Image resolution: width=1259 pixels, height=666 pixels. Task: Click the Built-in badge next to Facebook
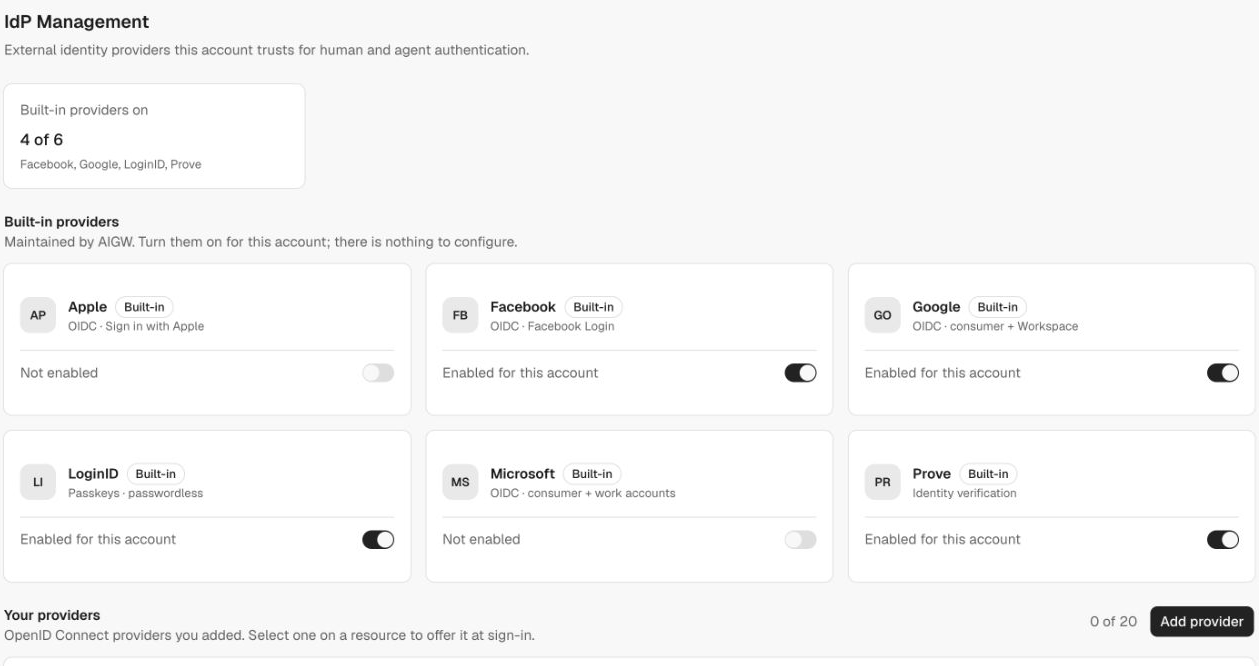click(x=593, y=307)
